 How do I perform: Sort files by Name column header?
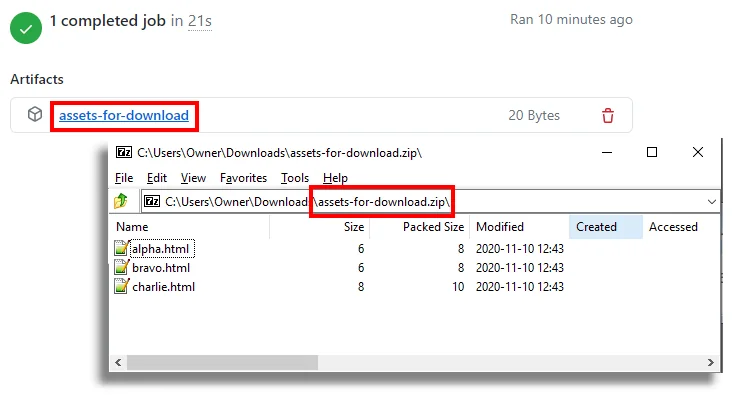click(190, 227)
